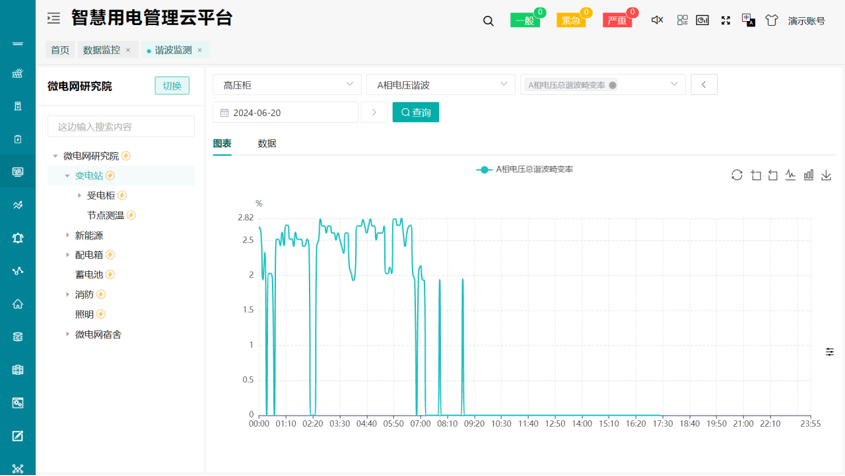Collapse the 变电站 tree node arrow
845x476 pixels.
pos(67,176)
